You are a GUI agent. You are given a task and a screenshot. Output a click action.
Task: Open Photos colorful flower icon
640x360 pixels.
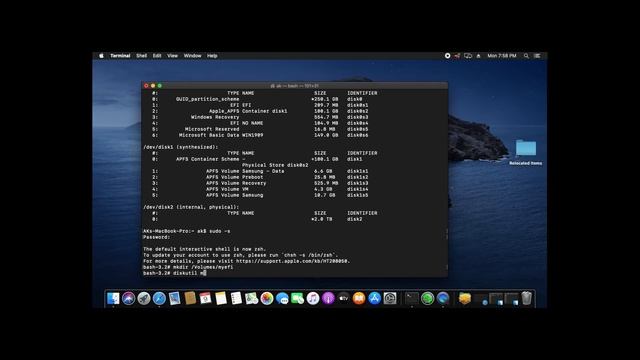(x=267, y=298)
